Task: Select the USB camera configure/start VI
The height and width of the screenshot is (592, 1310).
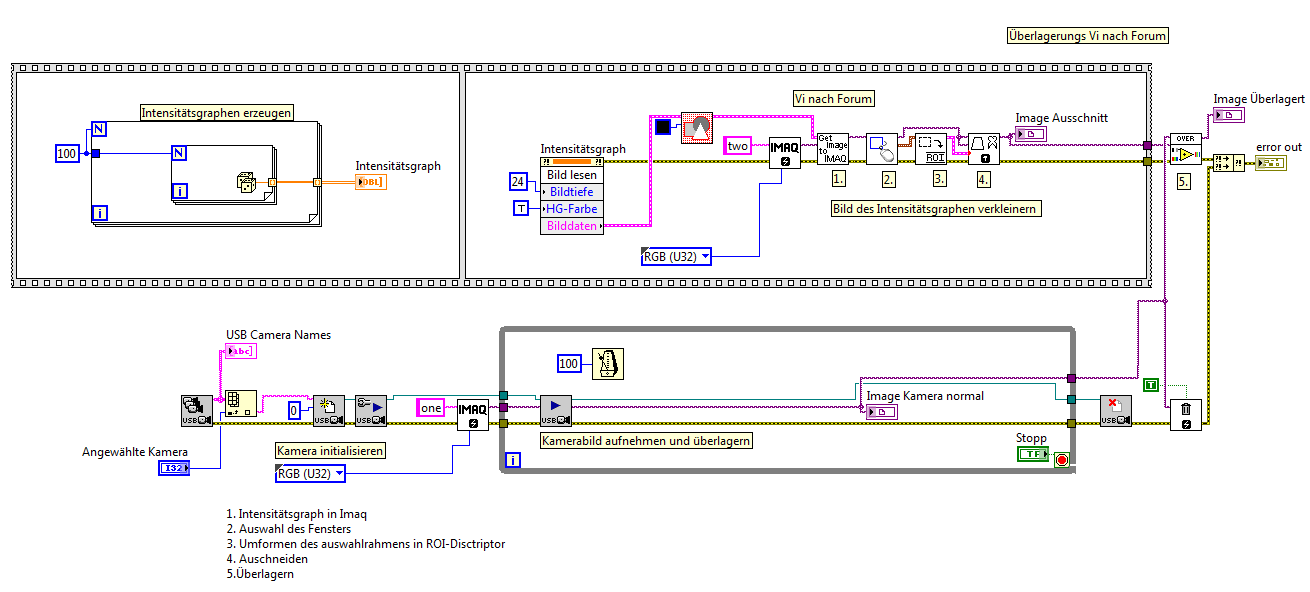Action: [371, 410]
